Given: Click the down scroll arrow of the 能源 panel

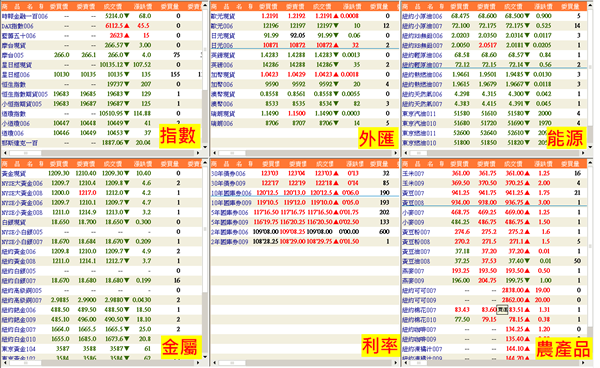Looking at the screenshot, I should pos(590,147).
